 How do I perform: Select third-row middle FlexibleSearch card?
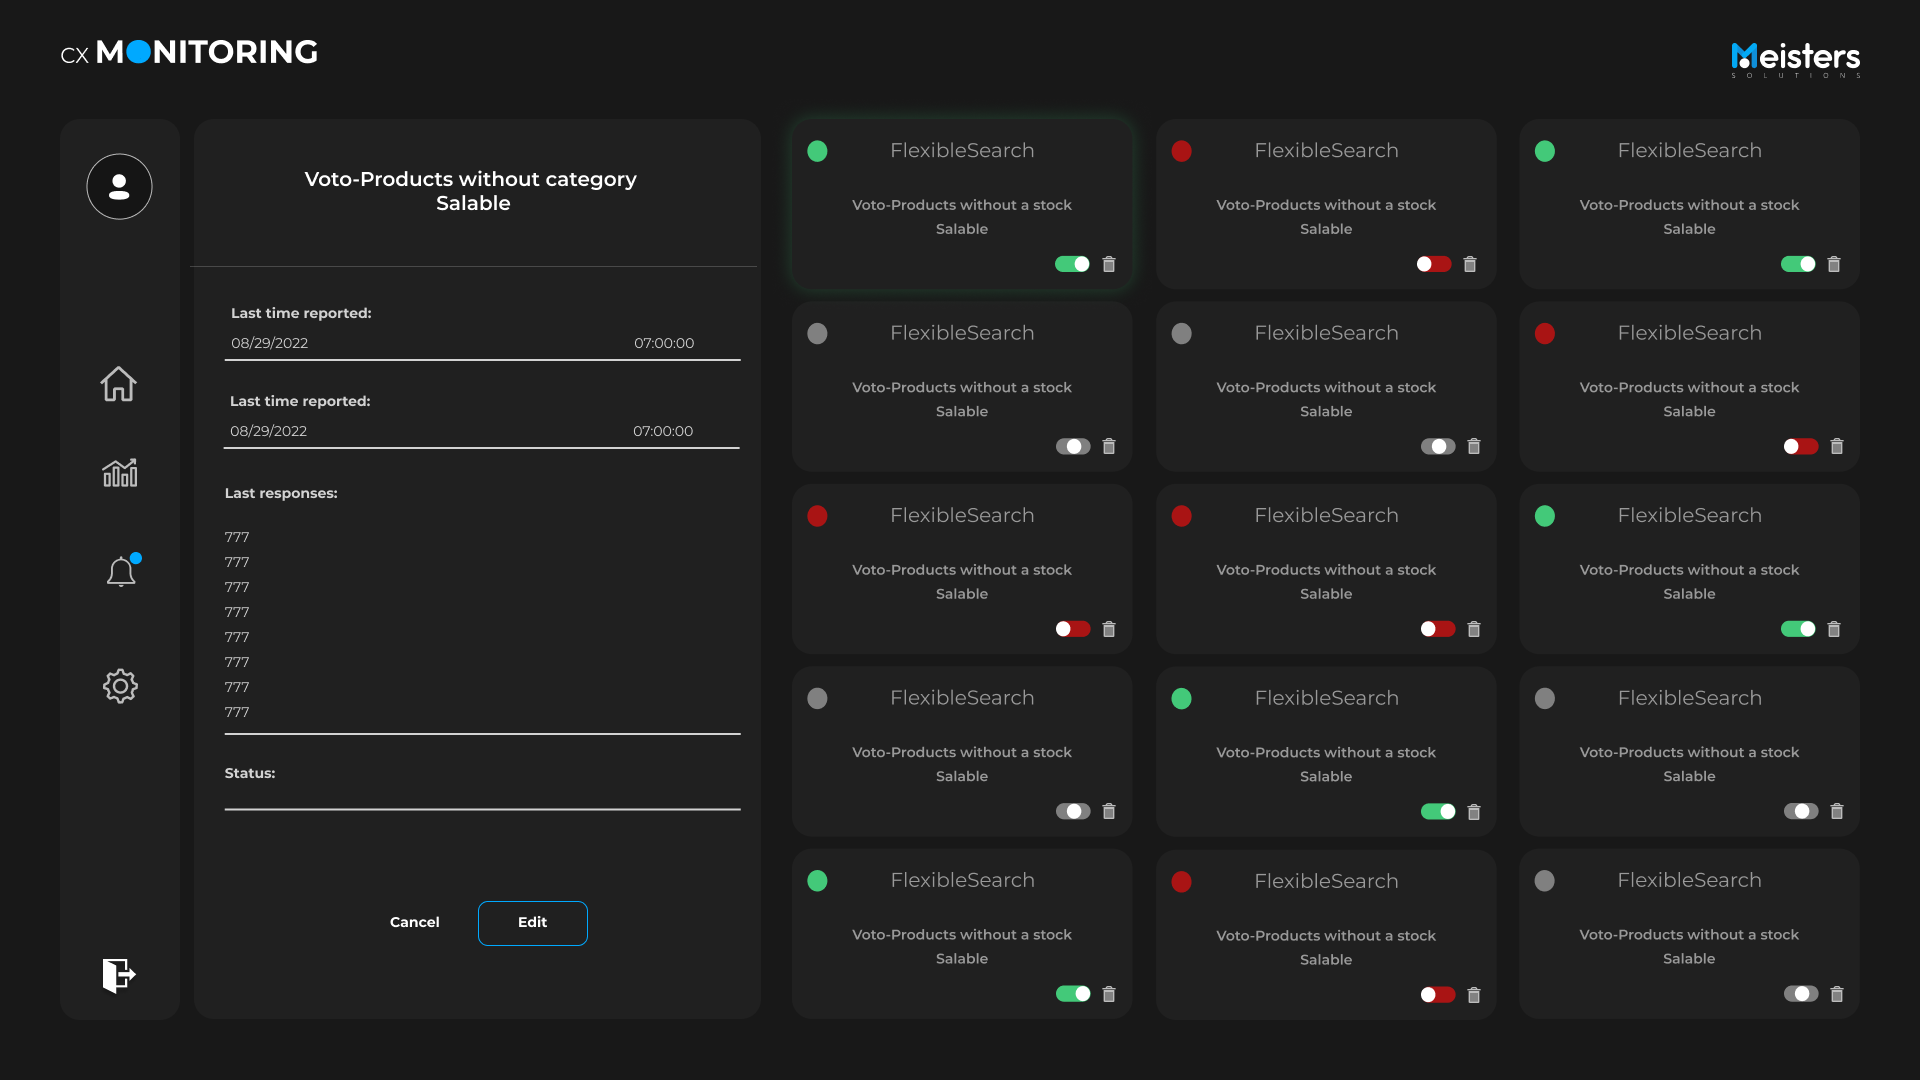[x=1326, y=560]
